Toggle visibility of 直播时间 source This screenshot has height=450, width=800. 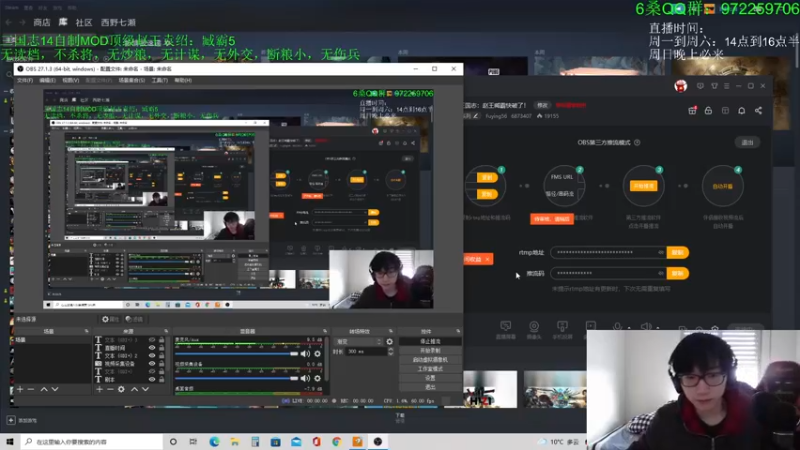(152, 347)
